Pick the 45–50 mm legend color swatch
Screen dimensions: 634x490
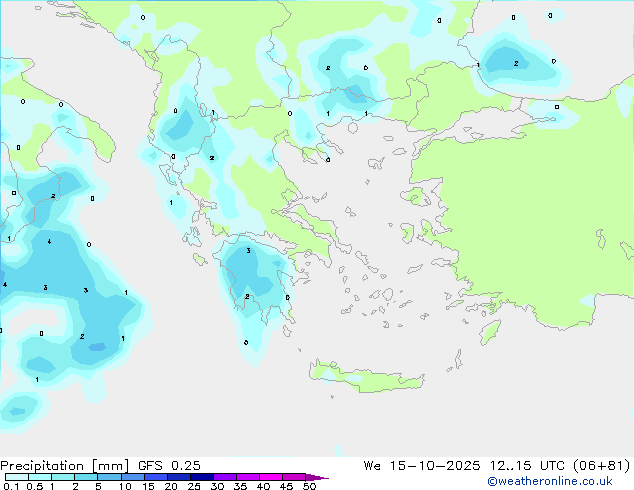(294, 477)
